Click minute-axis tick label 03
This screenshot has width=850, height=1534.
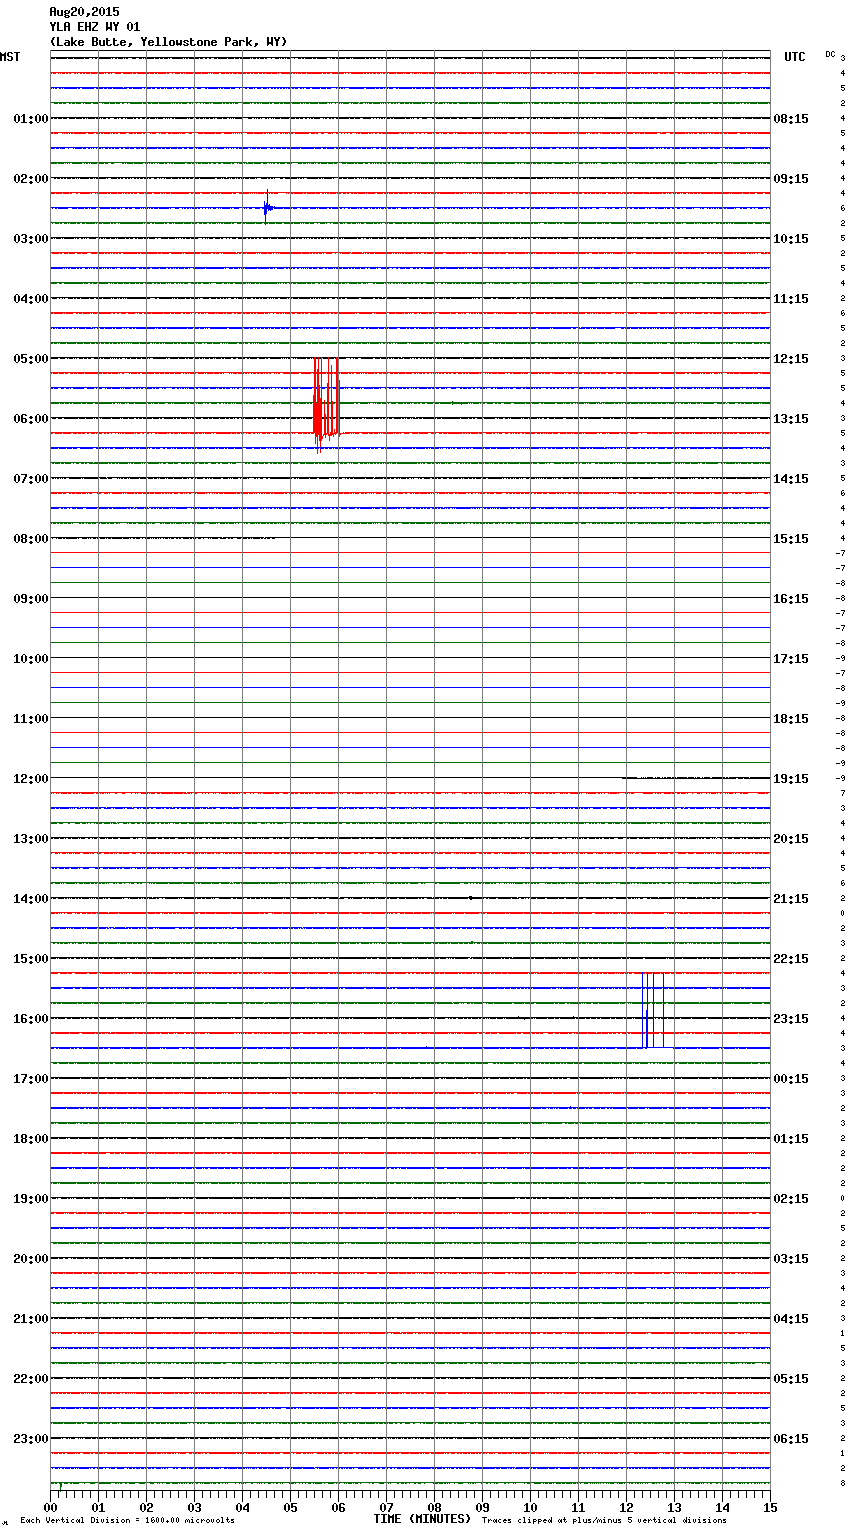click(194, 1507)
